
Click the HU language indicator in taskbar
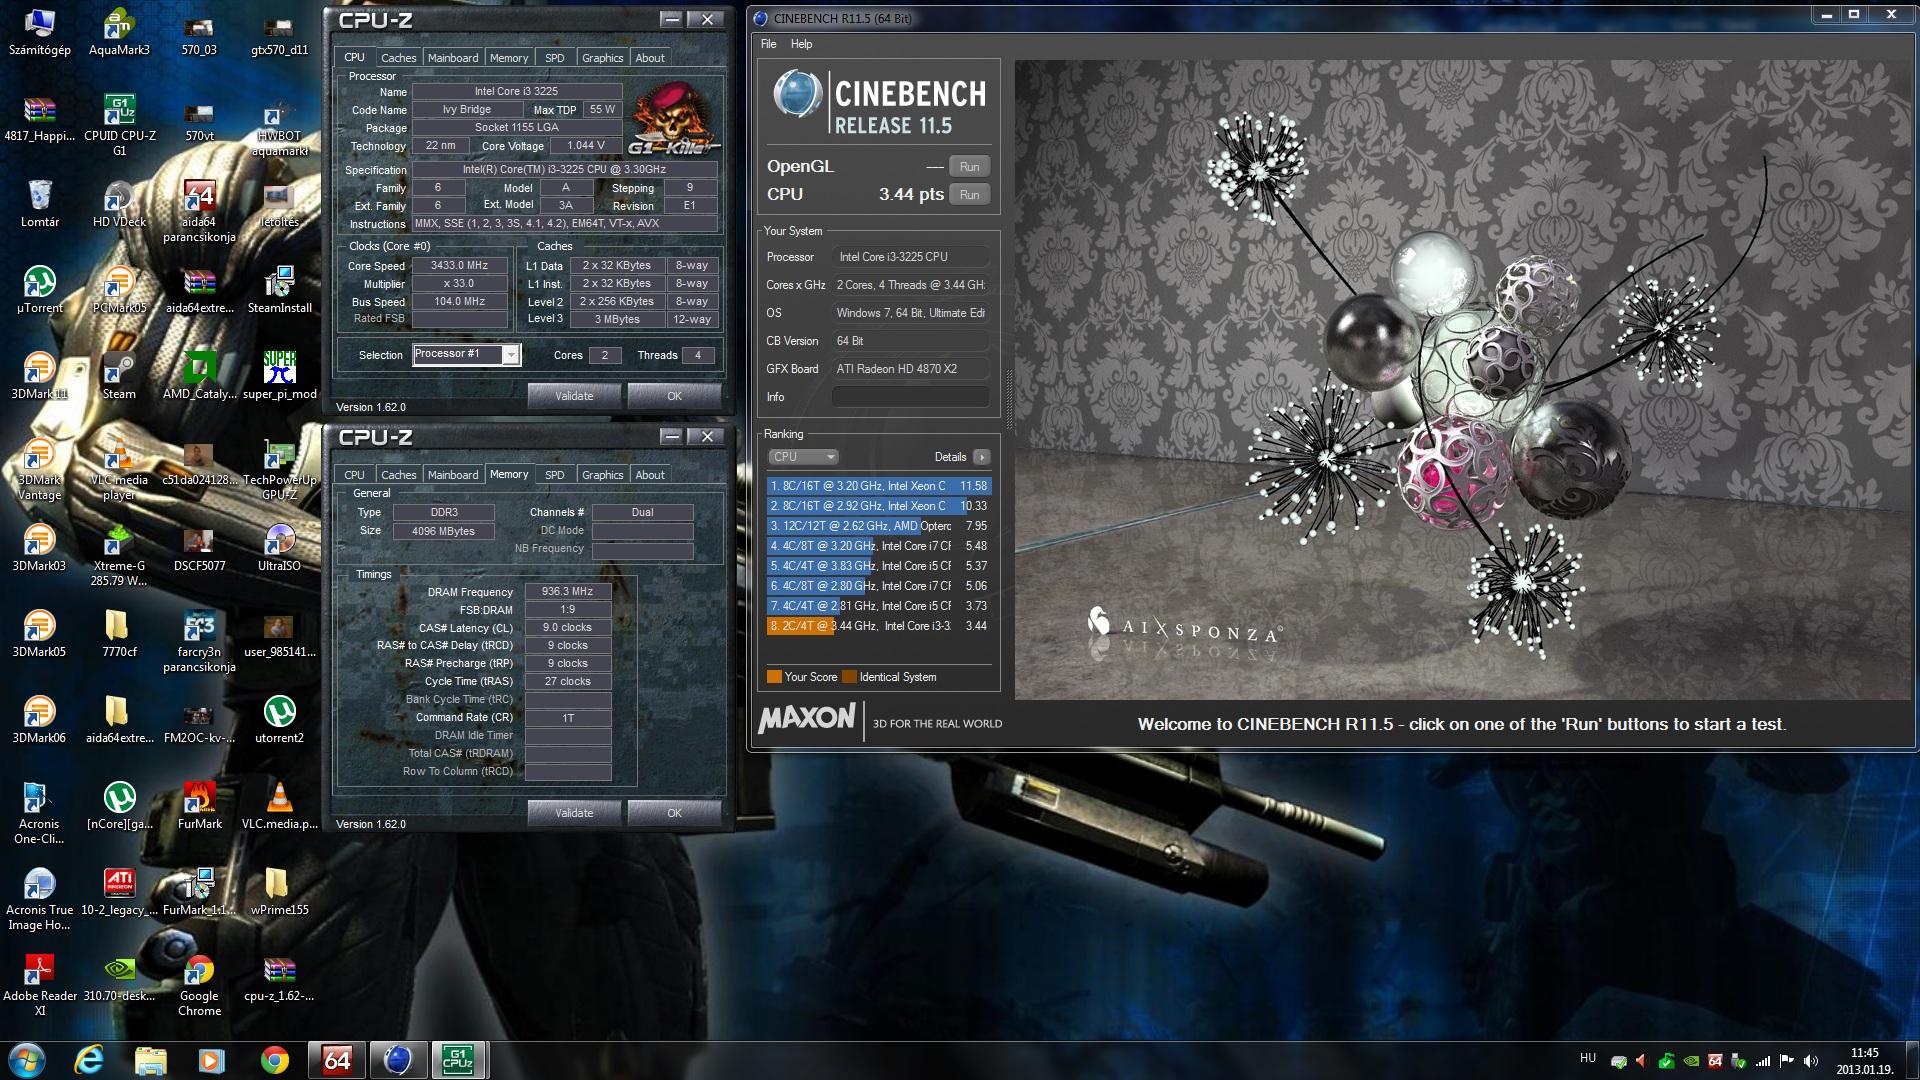click(1588, 1058)
